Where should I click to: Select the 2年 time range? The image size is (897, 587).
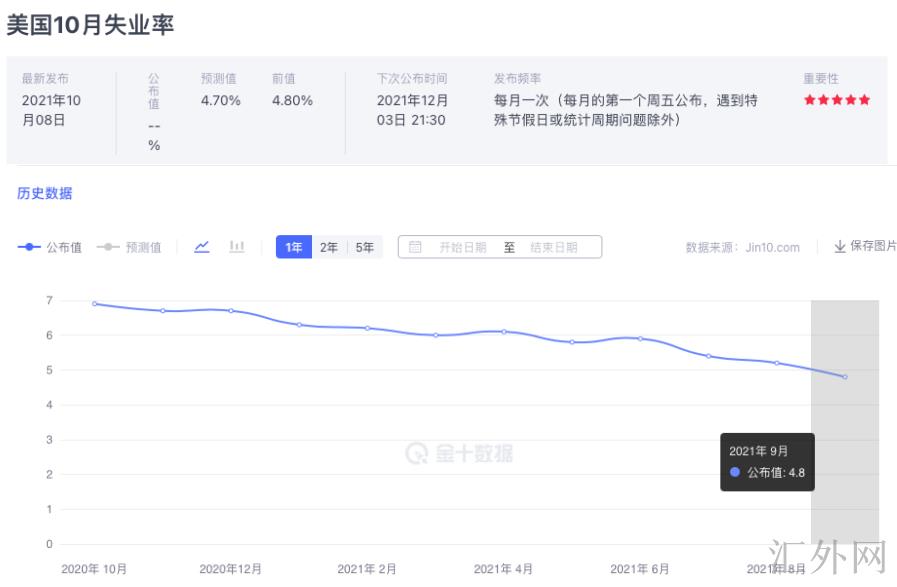(329, 247)
